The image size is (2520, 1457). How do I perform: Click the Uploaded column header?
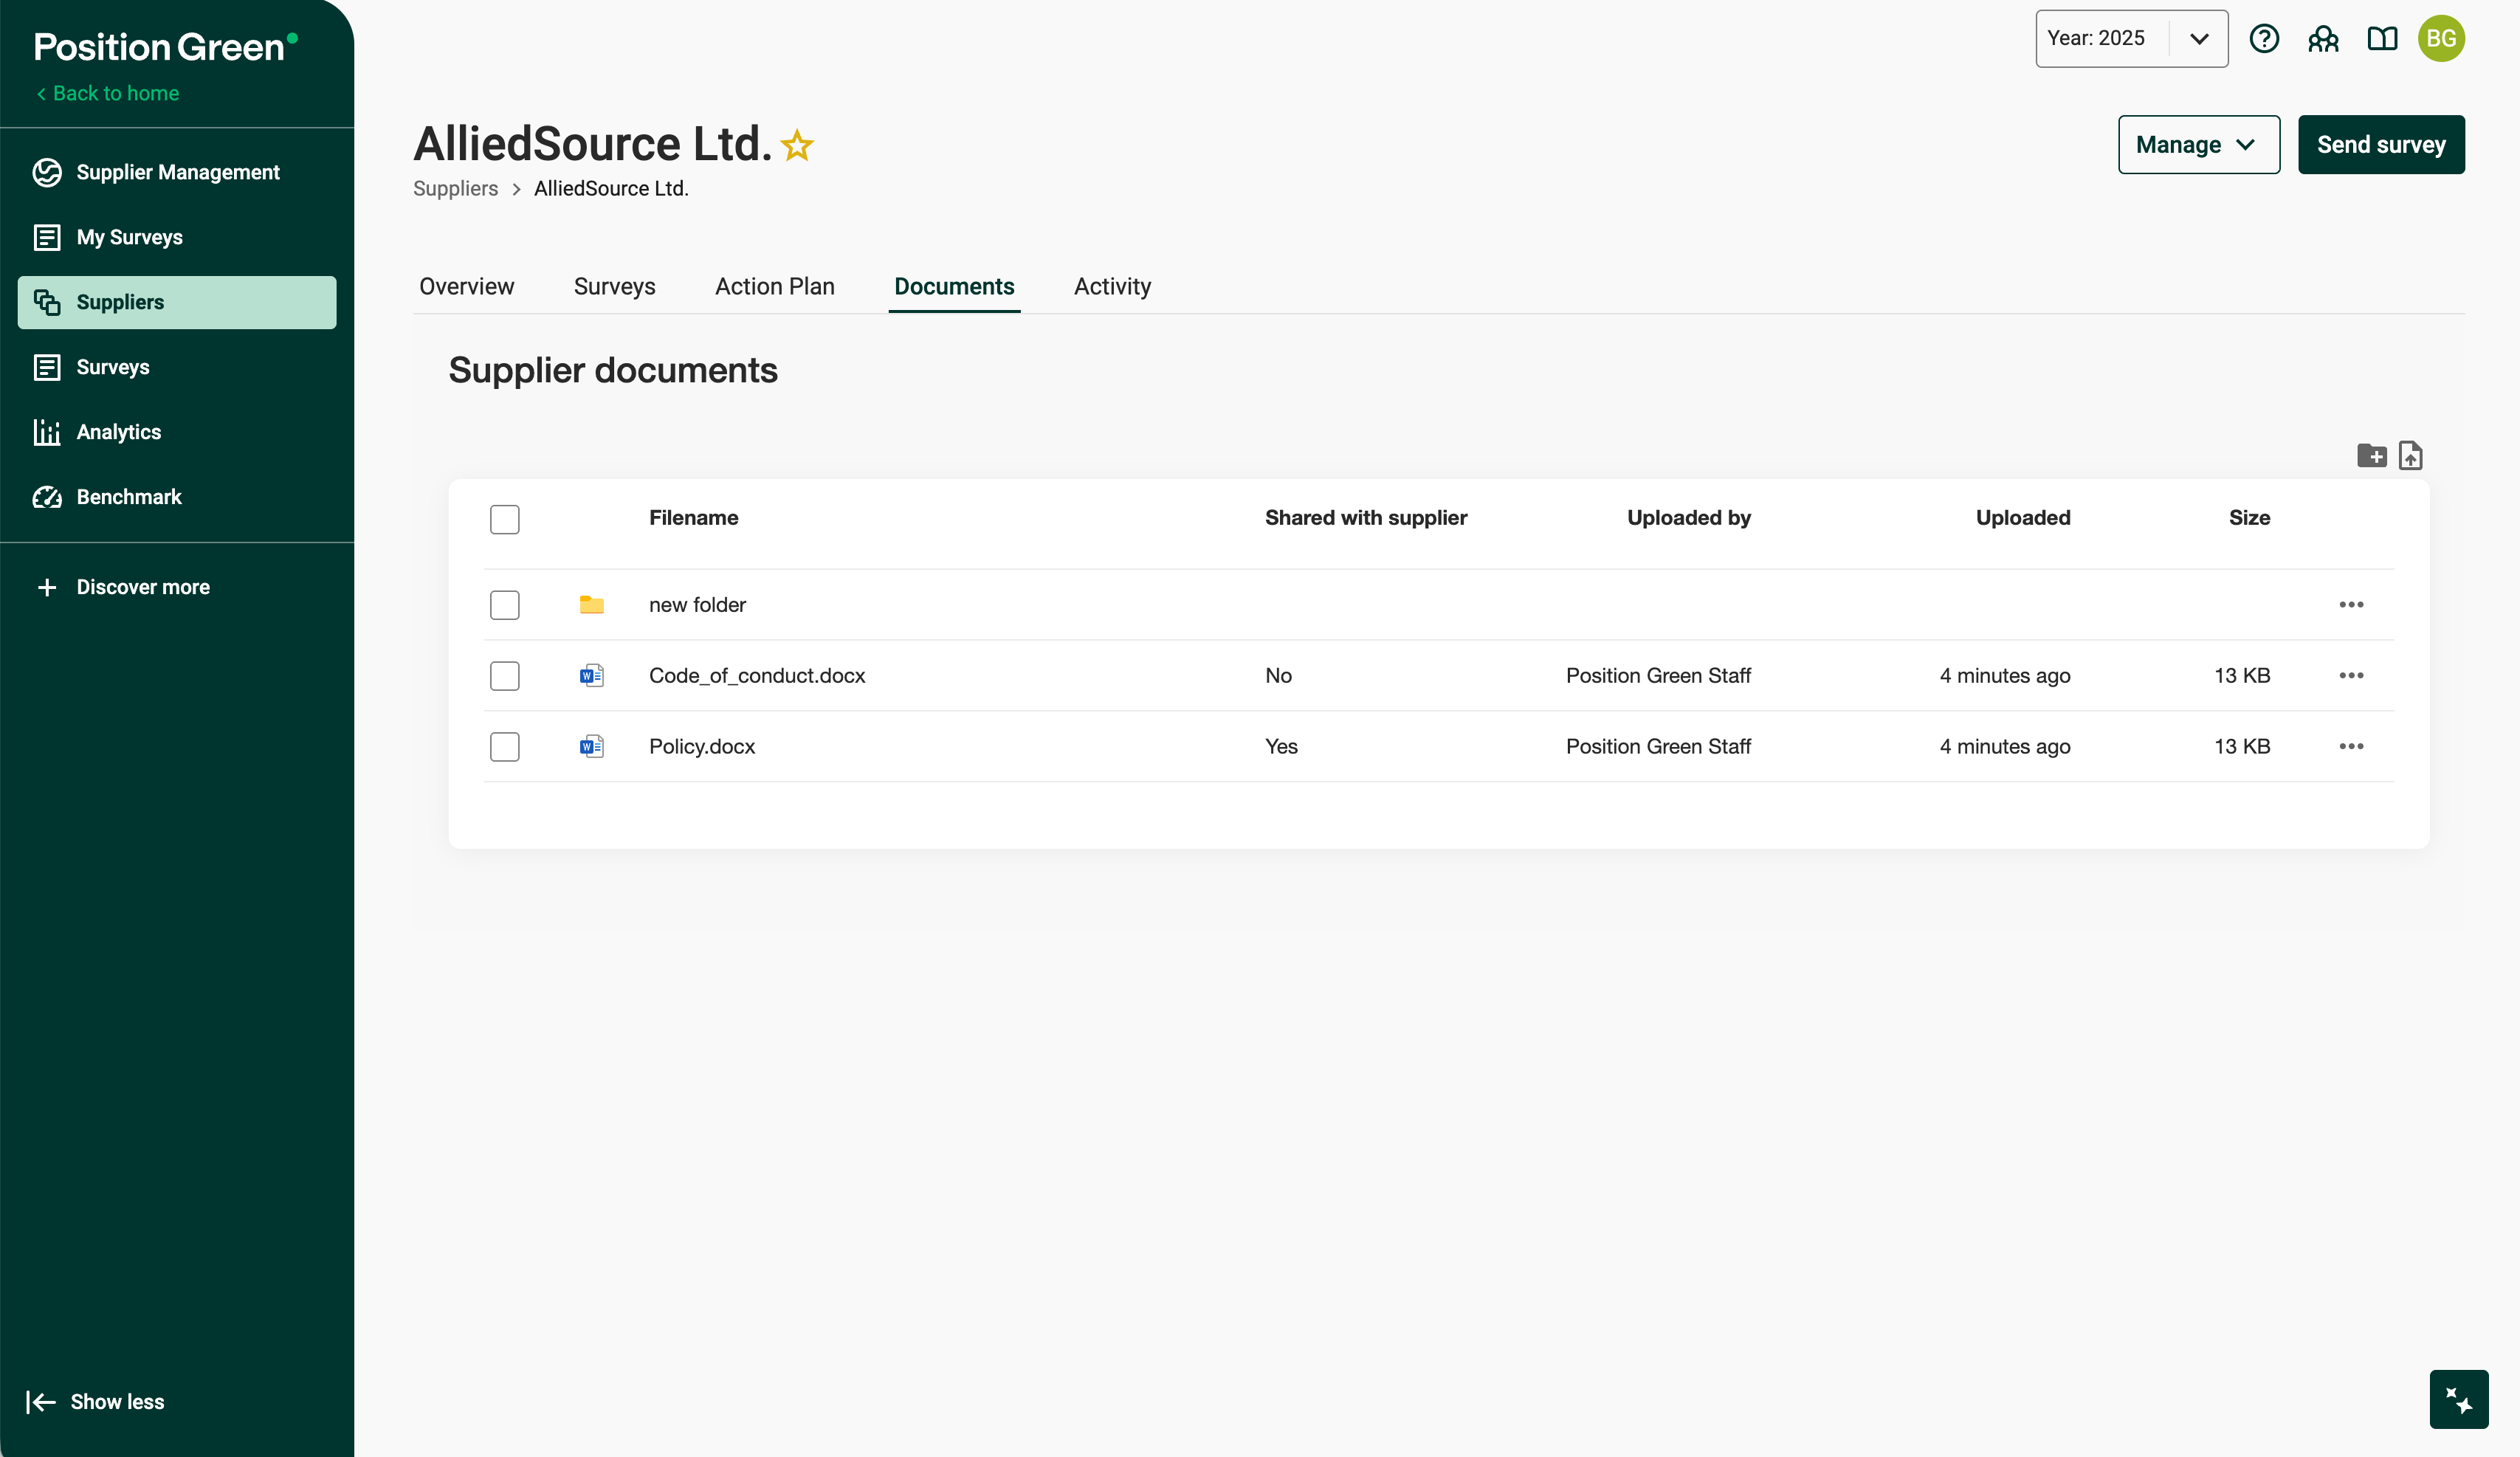[2022, 518]
